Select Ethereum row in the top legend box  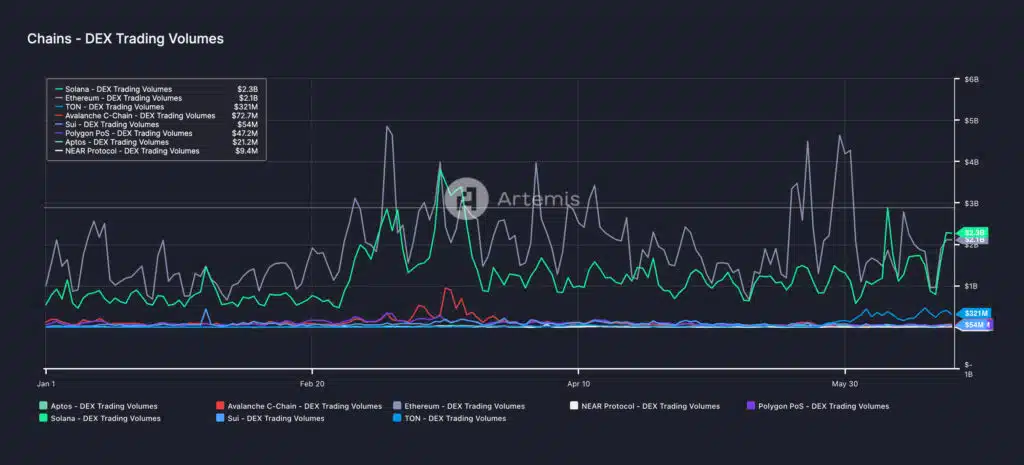point(157,98)
